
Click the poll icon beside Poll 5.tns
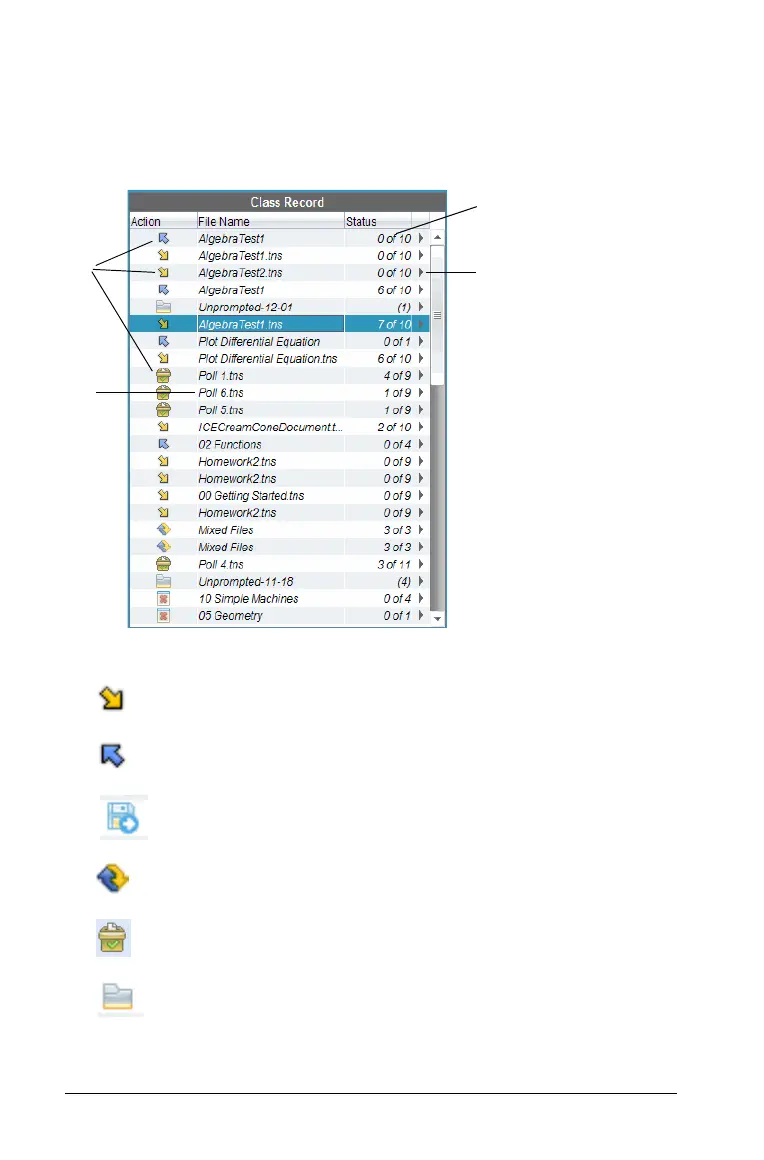(x=163, y=410)
